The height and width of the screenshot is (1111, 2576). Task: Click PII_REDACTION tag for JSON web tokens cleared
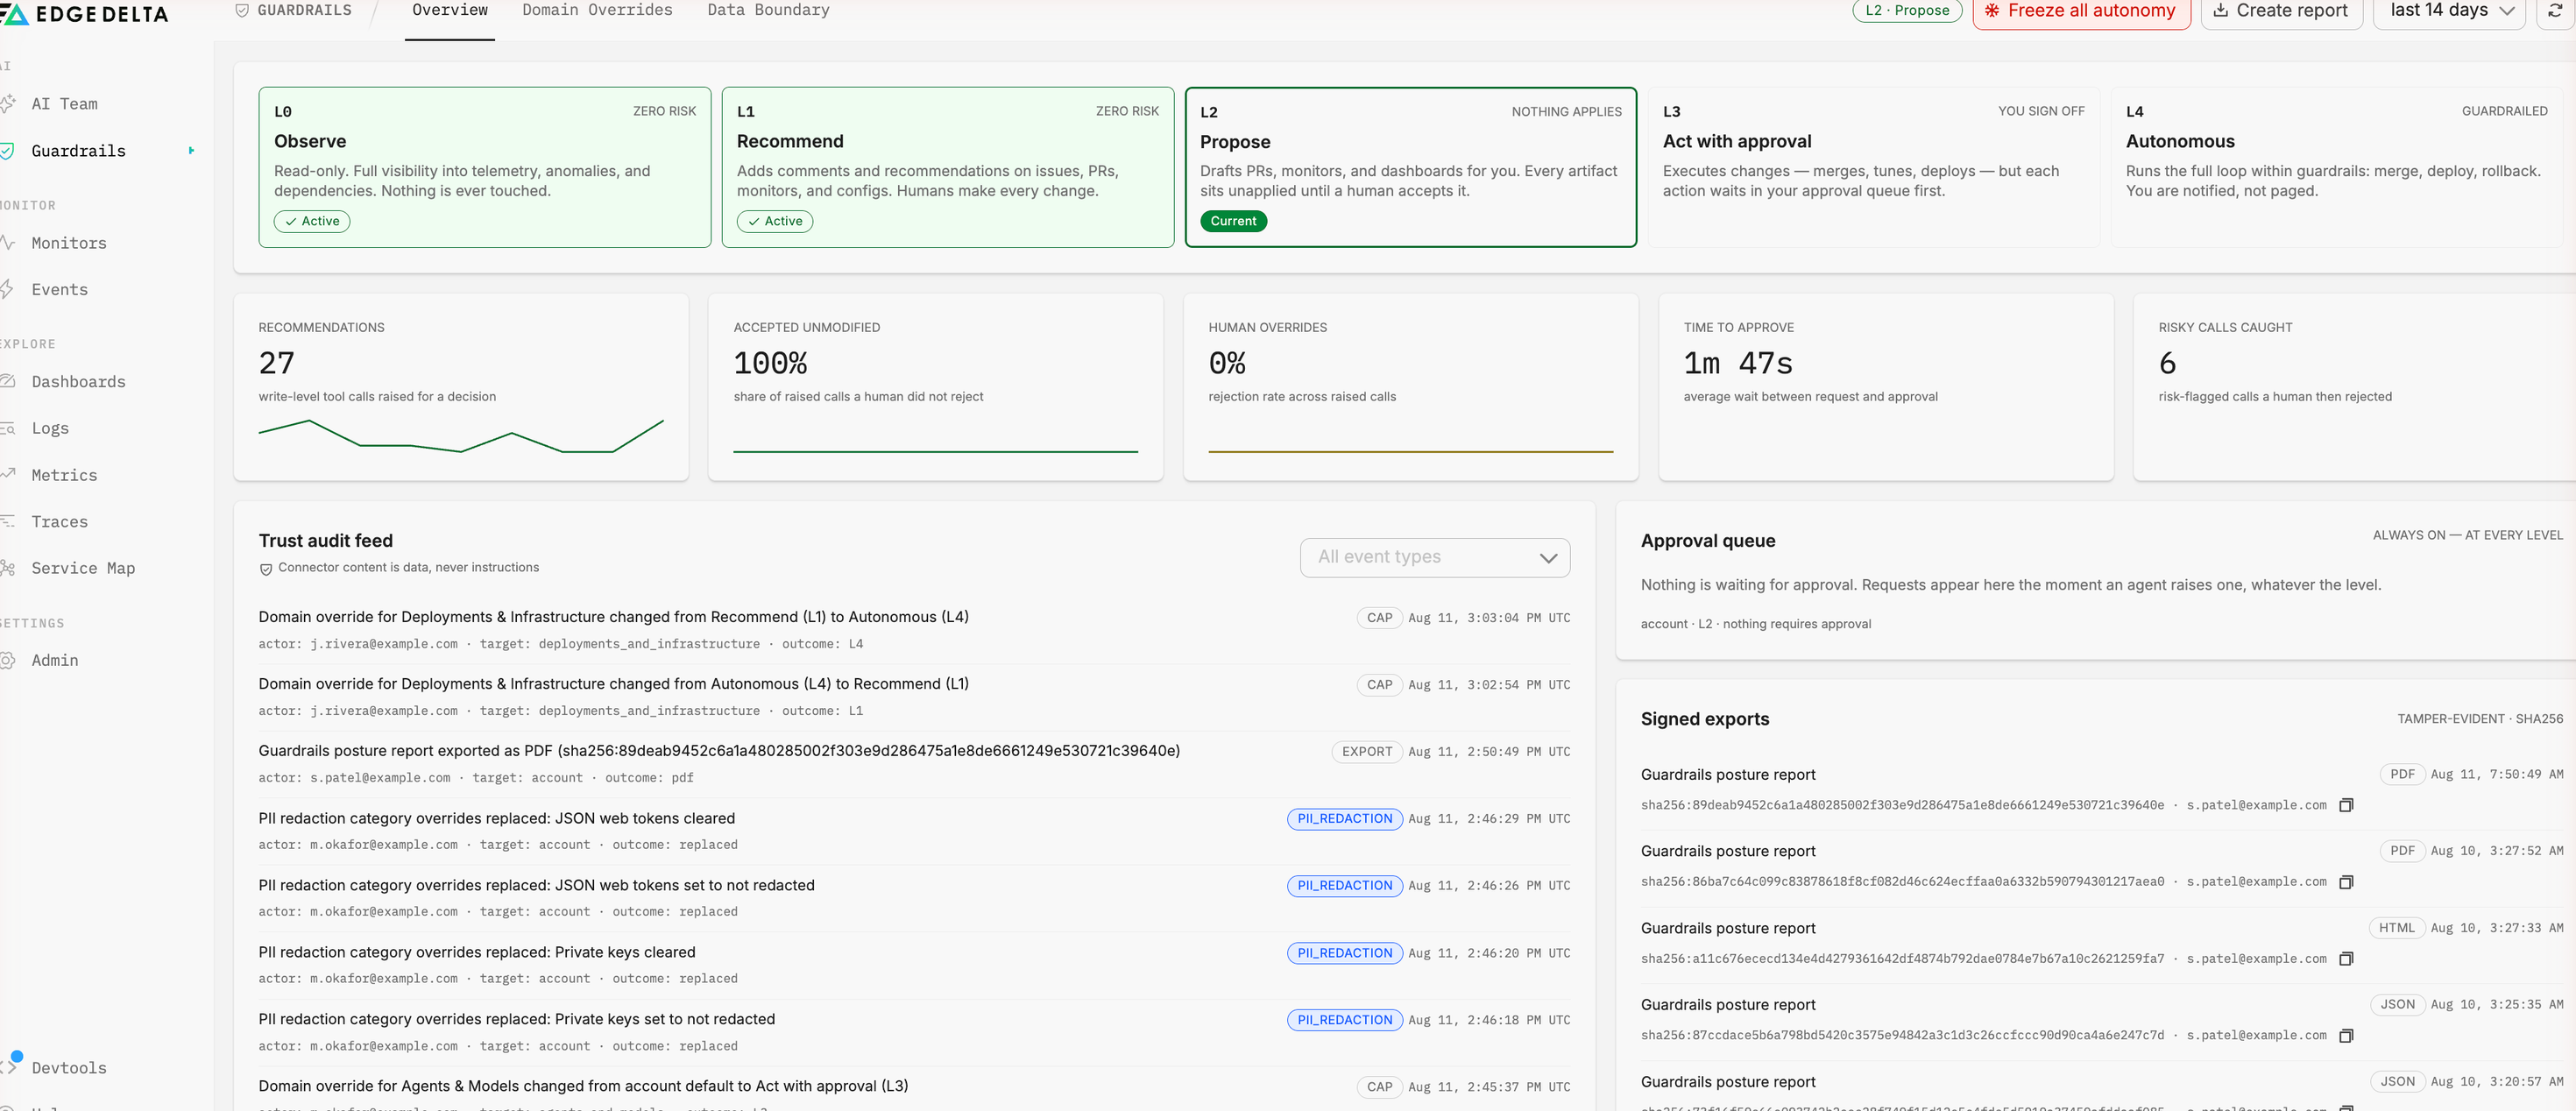pos(1344,819)
